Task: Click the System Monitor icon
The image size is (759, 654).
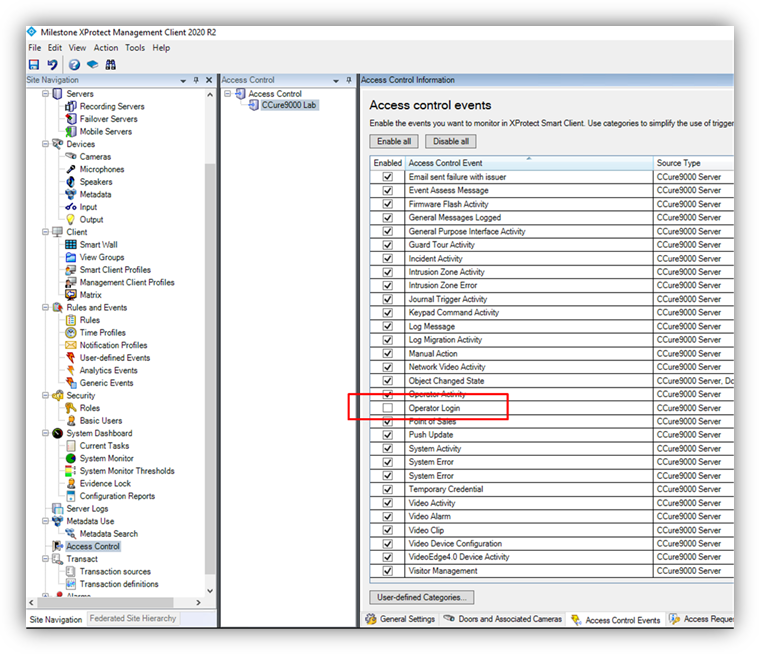Action: pyautogui.click(x=71, y=458)
